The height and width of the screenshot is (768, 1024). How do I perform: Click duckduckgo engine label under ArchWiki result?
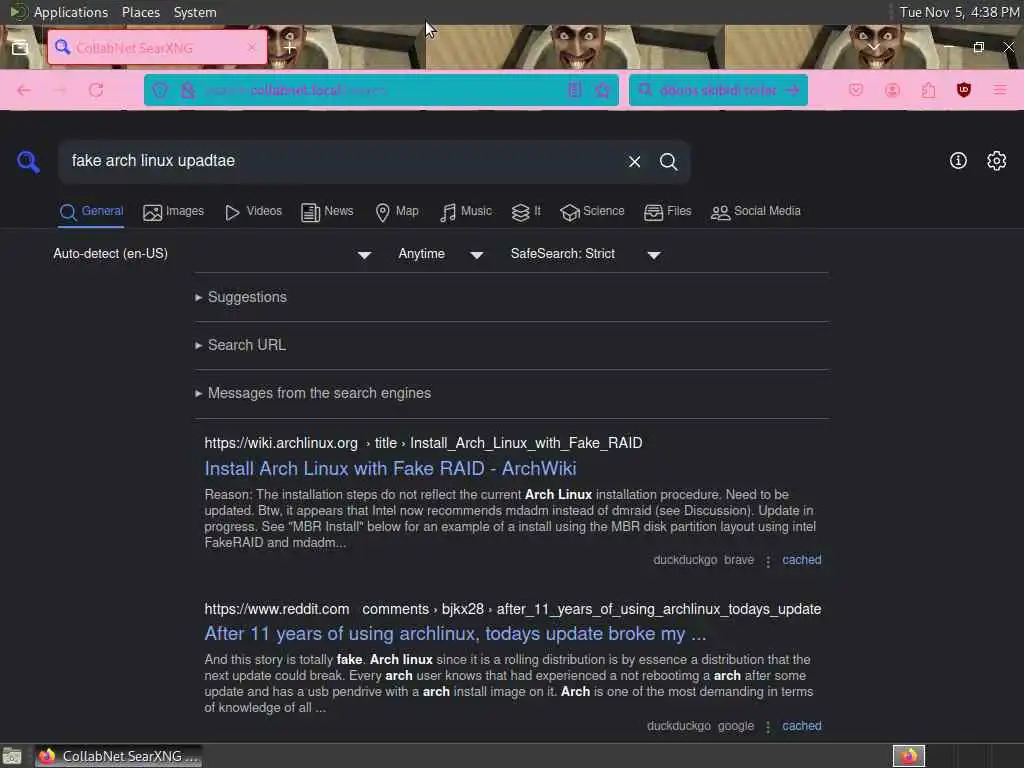tap(685, 560)
